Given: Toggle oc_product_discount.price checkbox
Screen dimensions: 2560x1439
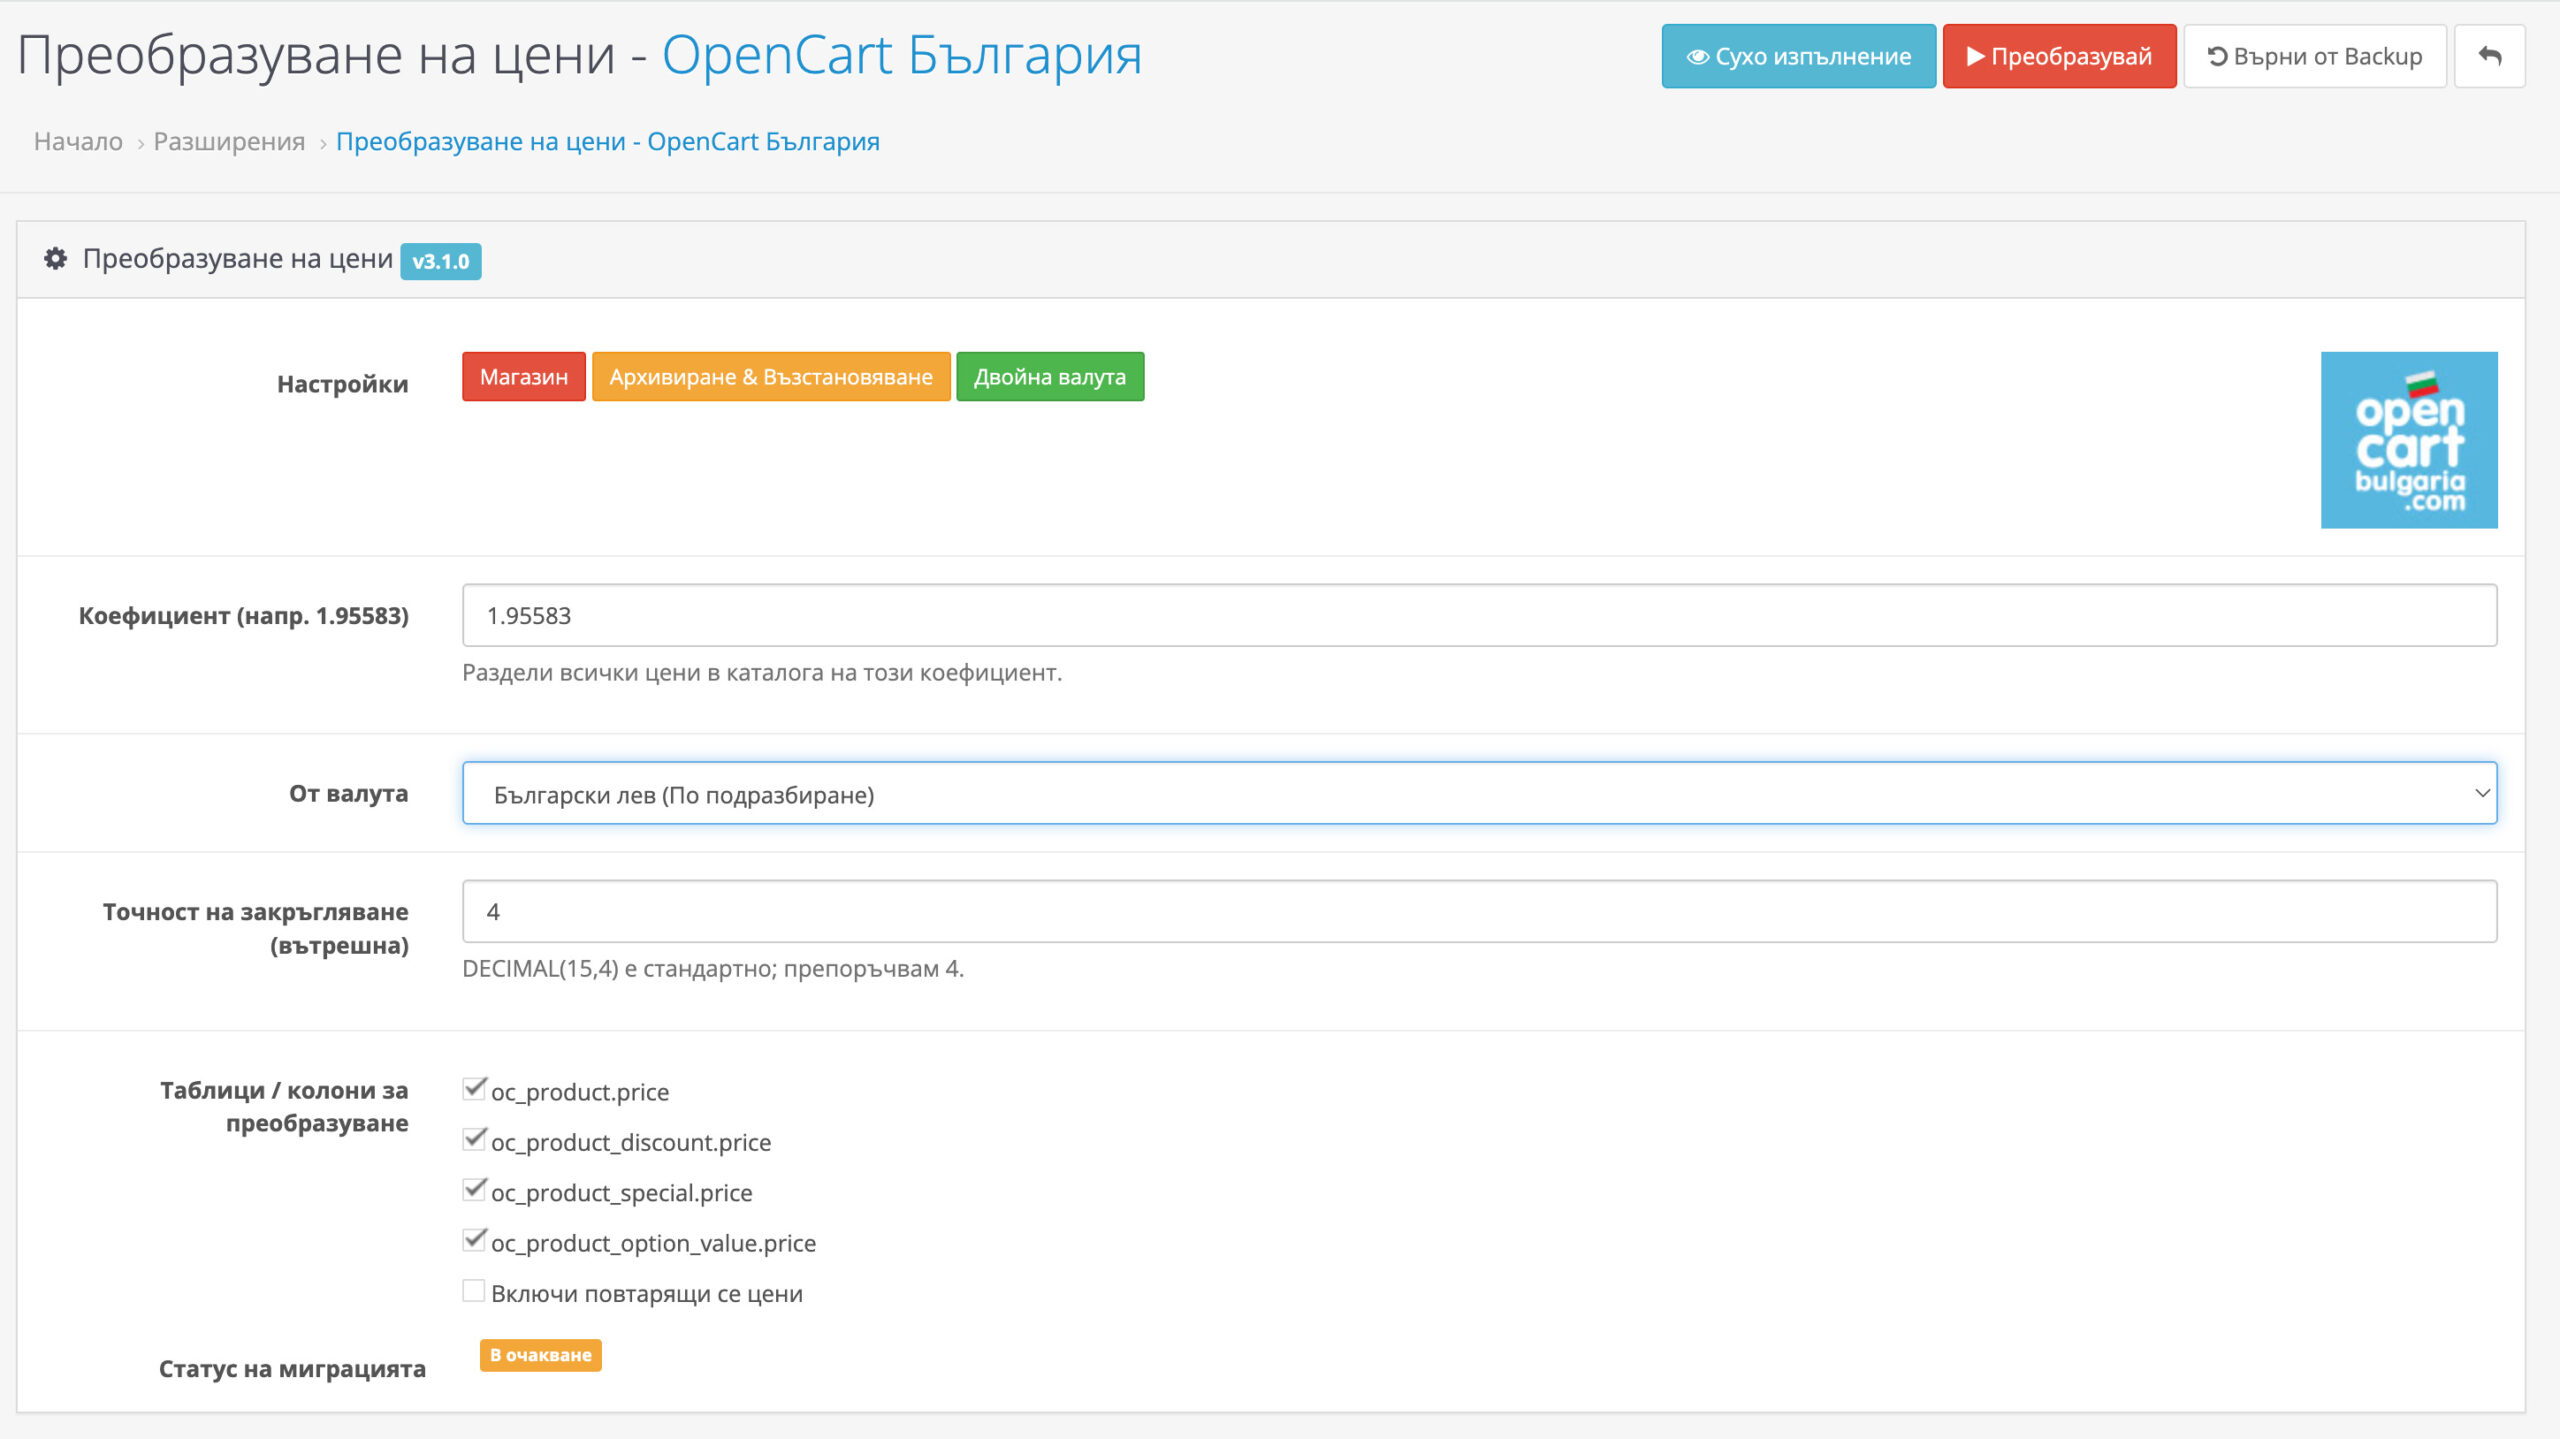Looking at the screenshot, I should pyautogui.click(x=474, y=1140).
